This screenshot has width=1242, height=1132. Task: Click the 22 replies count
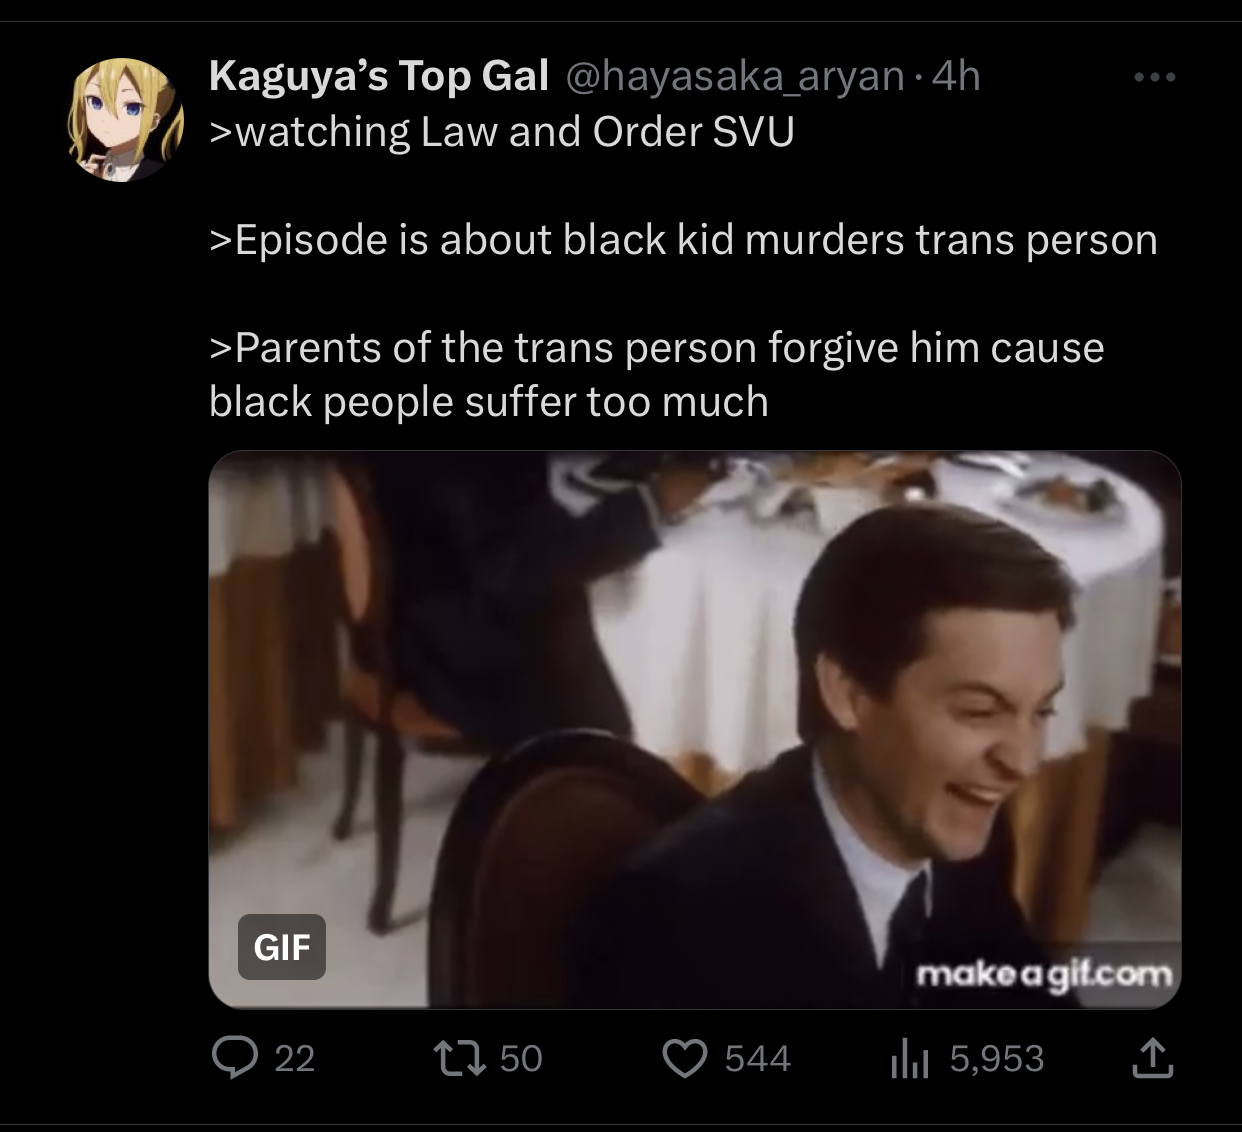tap(294, 1058)
